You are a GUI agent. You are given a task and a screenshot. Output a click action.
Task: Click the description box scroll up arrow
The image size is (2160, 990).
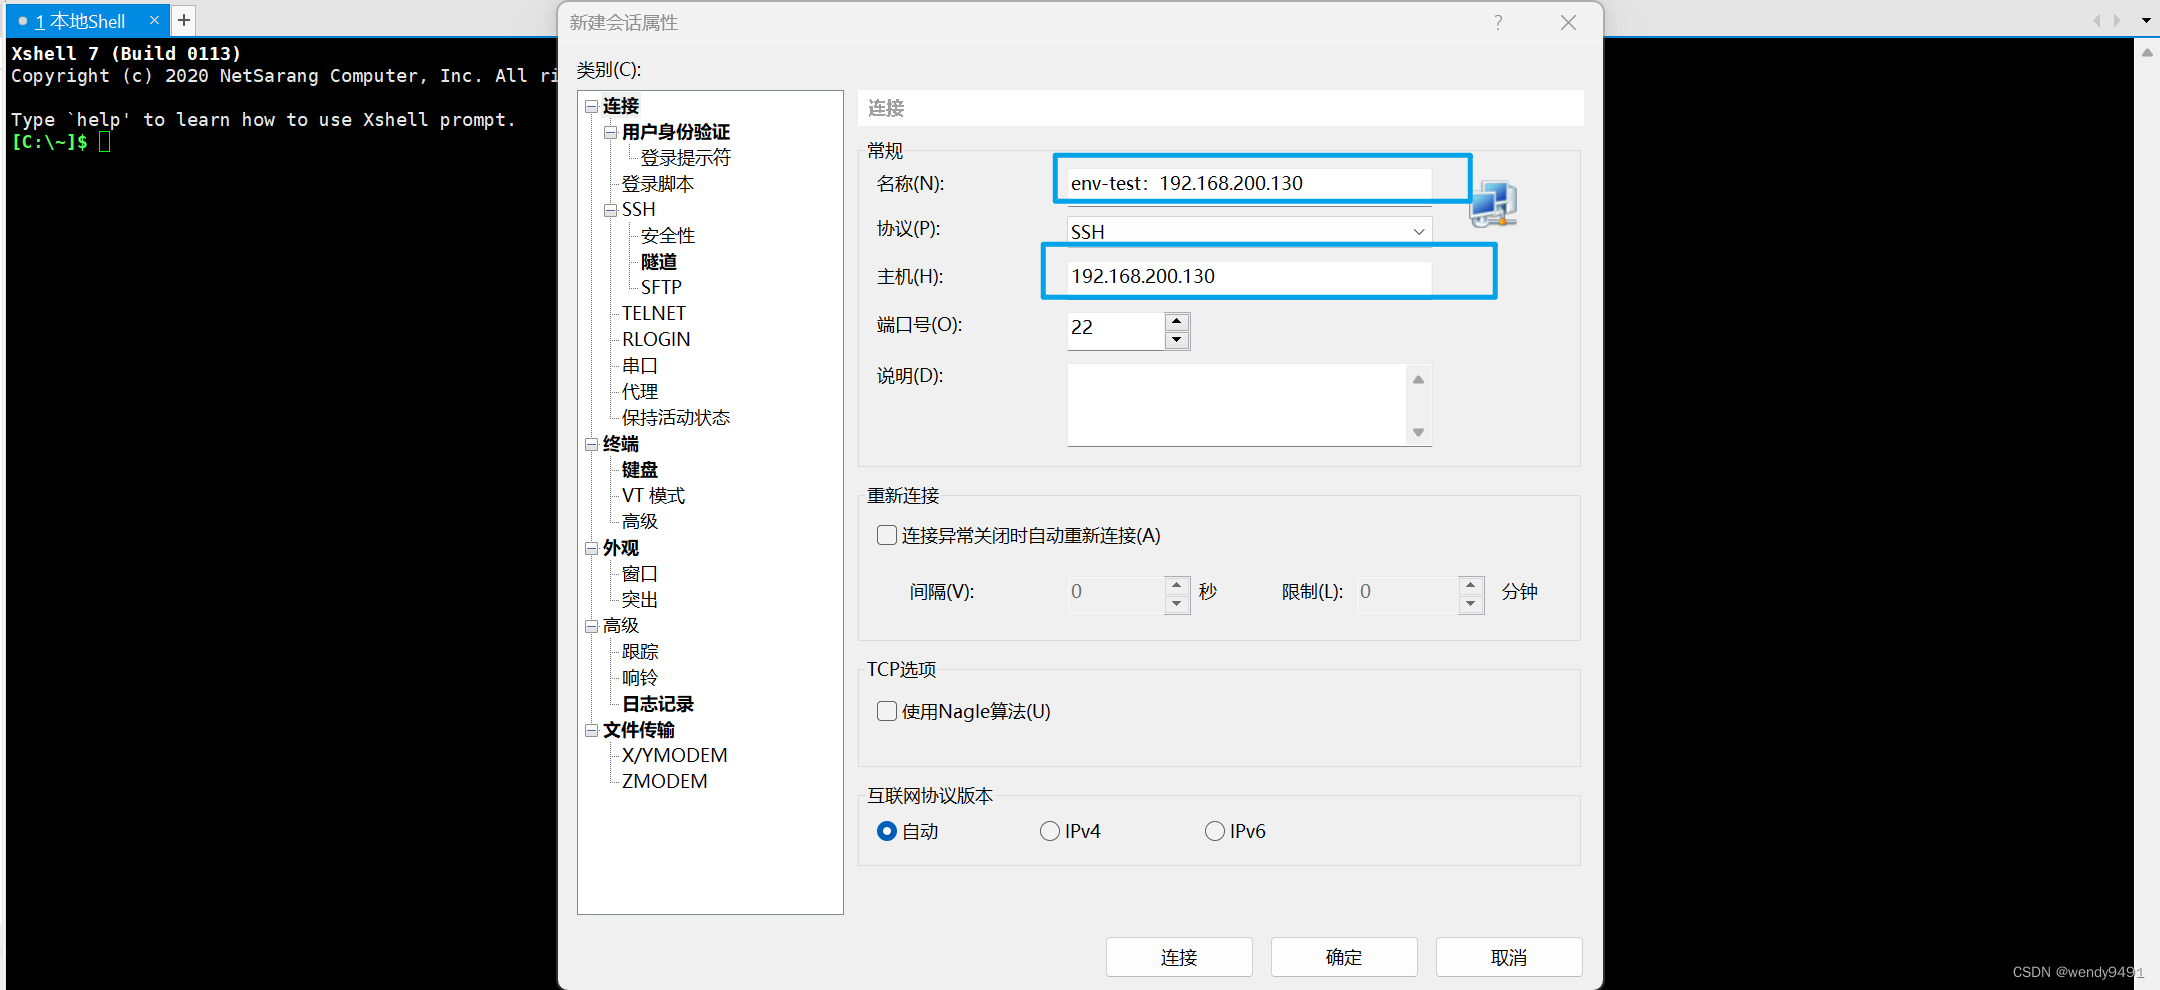click(x=1418, y=379)
